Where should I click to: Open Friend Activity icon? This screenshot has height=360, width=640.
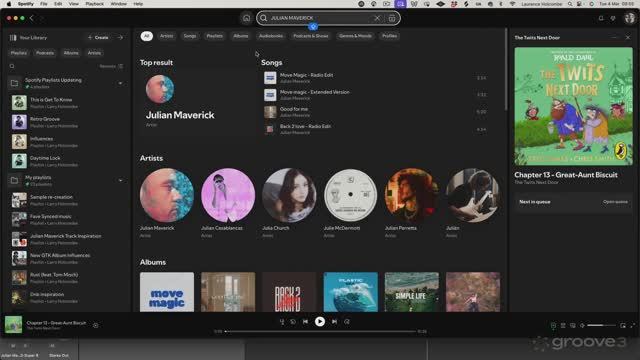coord(613,18)
